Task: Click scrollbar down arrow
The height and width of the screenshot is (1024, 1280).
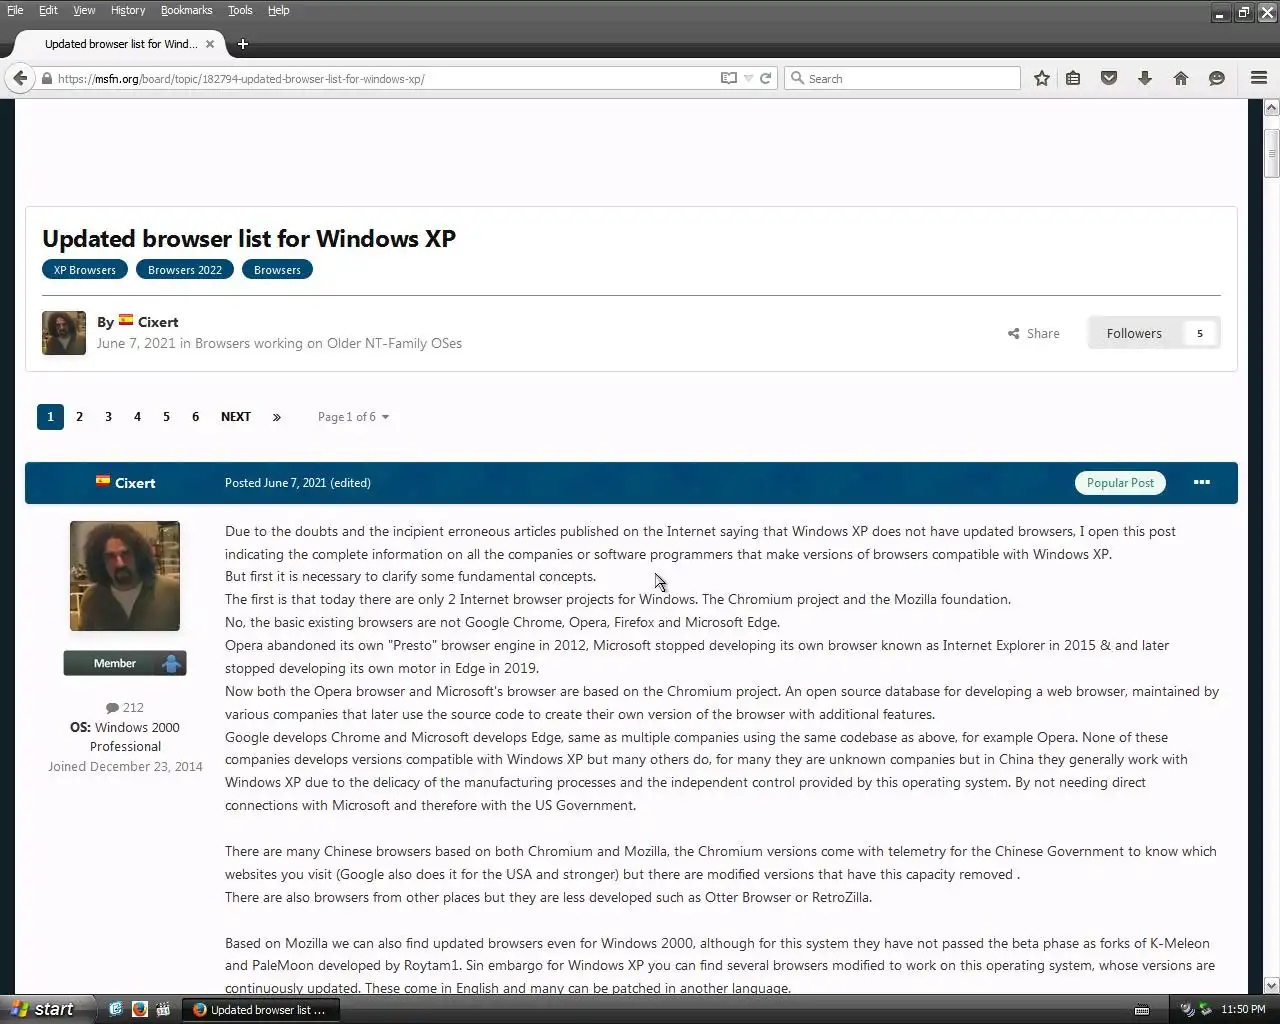Action: pos(1272,985)
